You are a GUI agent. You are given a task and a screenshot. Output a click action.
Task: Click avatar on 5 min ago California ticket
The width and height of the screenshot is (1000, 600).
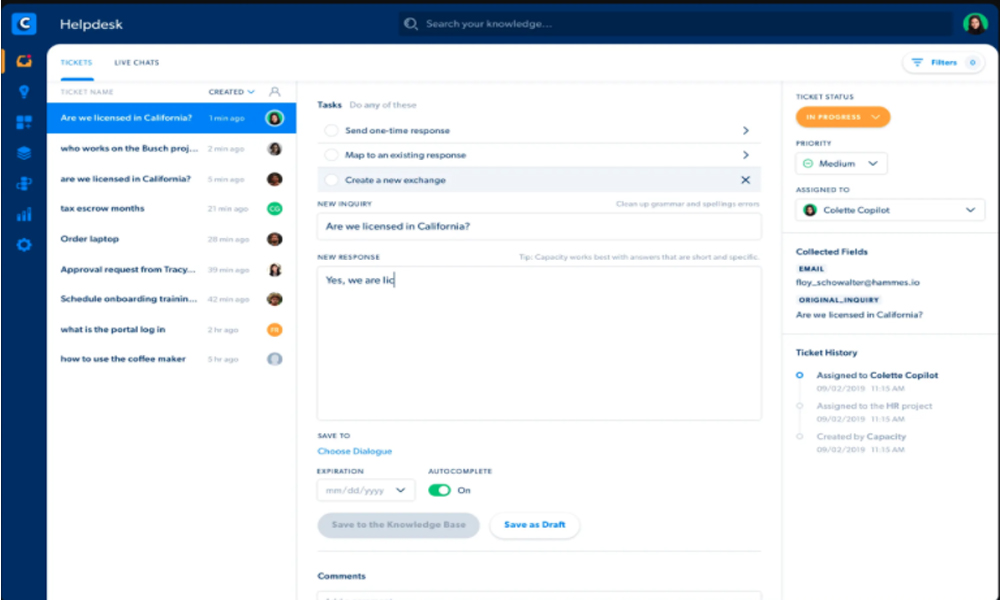point(275,179)
